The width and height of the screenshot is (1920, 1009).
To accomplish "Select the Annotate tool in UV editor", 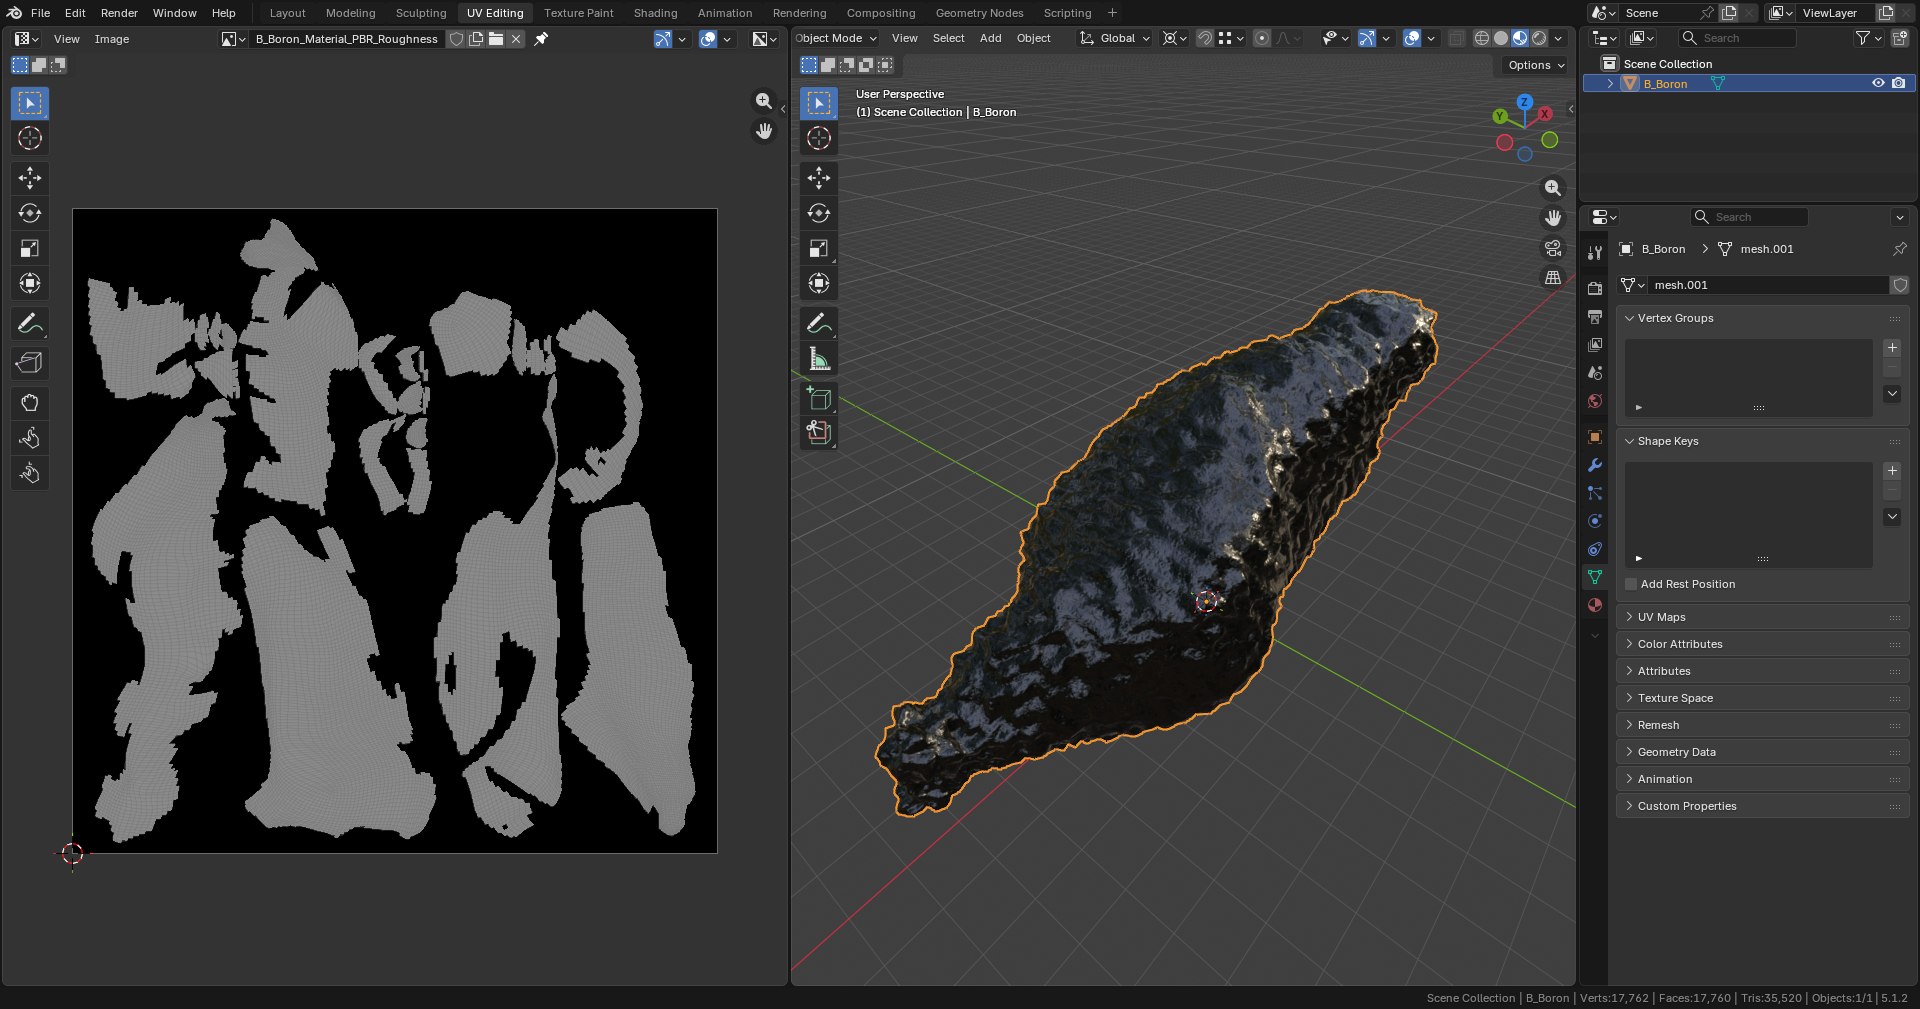I will pos(30,324).
